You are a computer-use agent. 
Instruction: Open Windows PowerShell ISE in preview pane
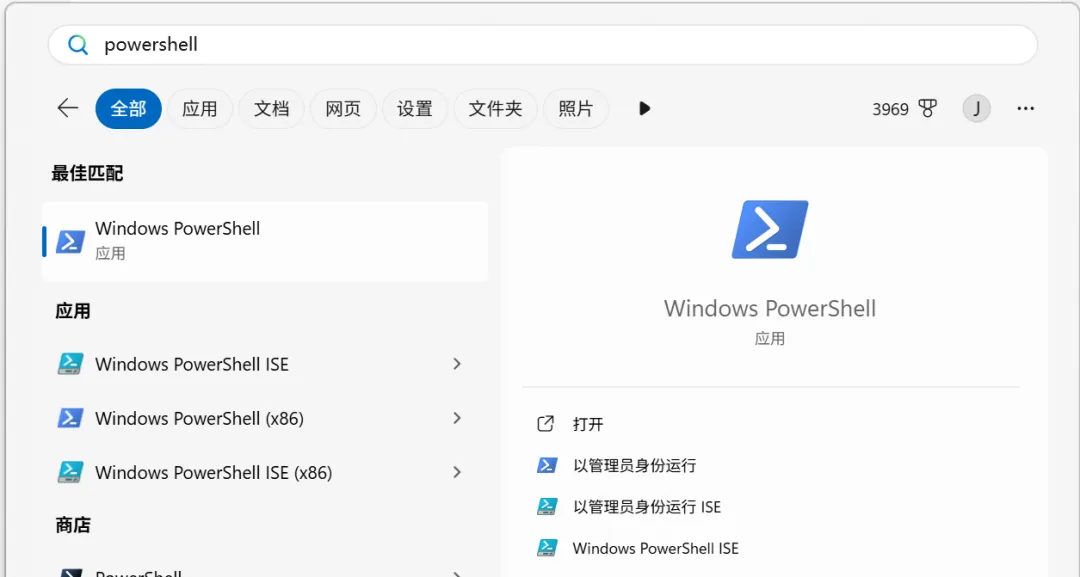click(x=655, y=548)
